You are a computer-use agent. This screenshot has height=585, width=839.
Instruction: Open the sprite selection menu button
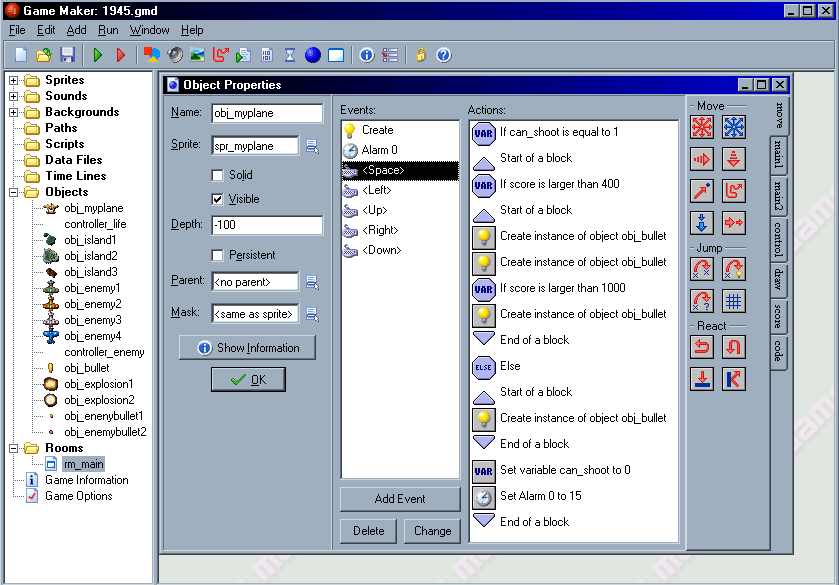312,146
